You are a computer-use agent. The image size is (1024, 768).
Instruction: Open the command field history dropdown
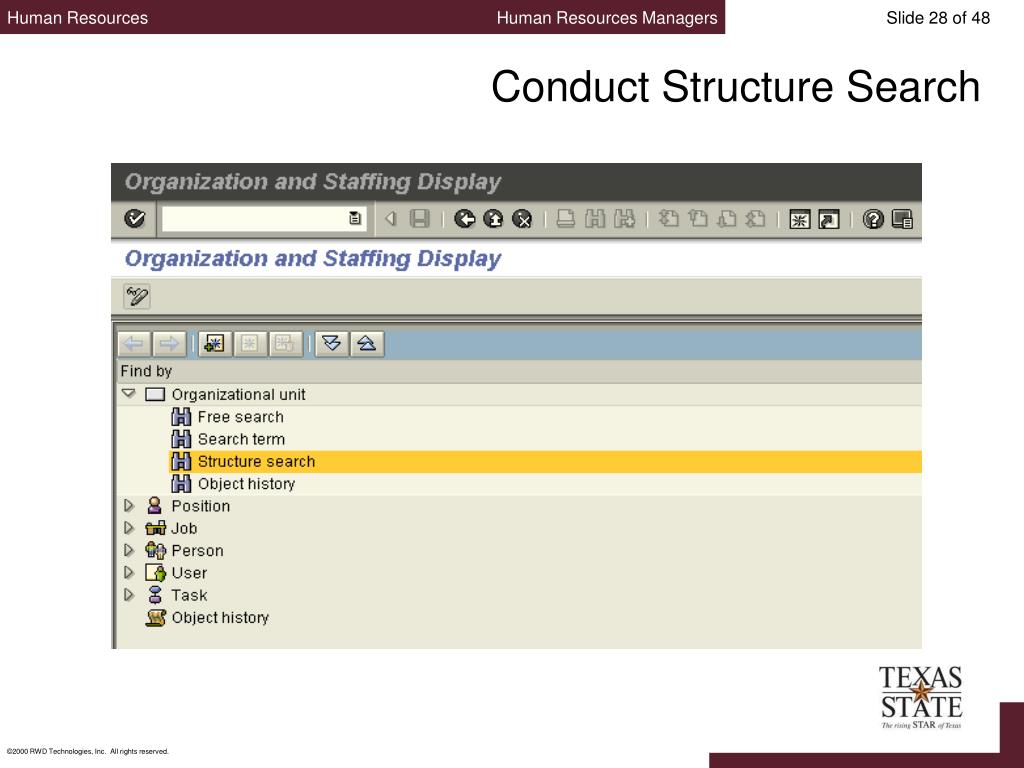tap(355, 219)
